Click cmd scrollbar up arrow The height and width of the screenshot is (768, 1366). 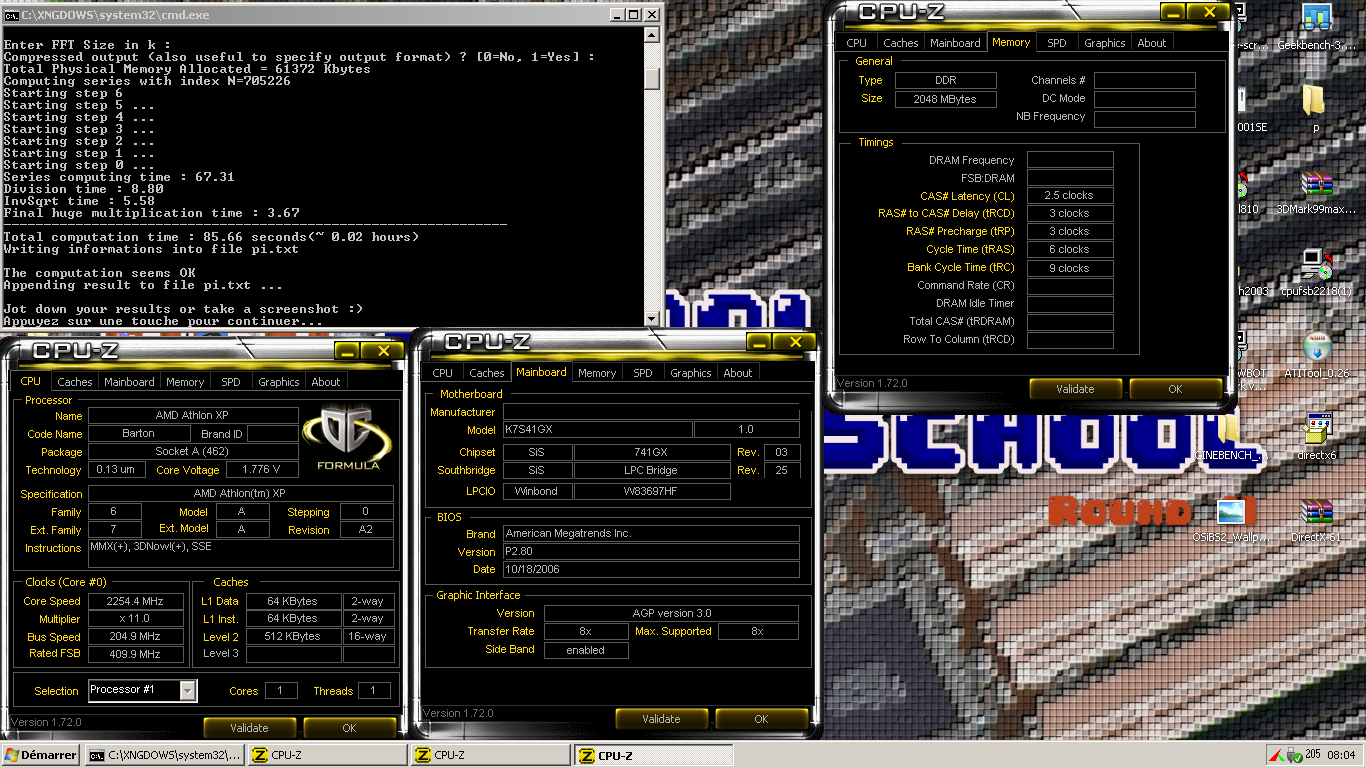click(x=652, y=37)
